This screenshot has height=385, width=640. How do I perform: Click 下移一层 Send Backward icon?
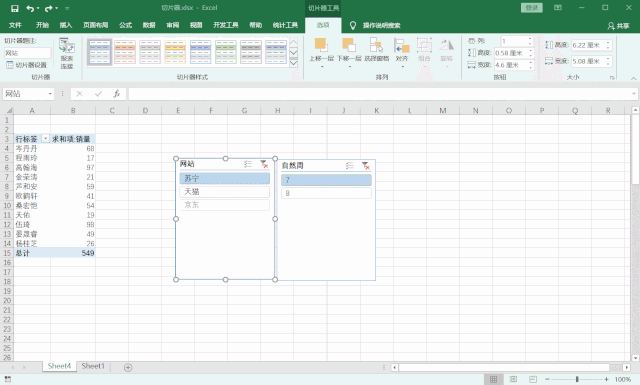pos(349,45)
